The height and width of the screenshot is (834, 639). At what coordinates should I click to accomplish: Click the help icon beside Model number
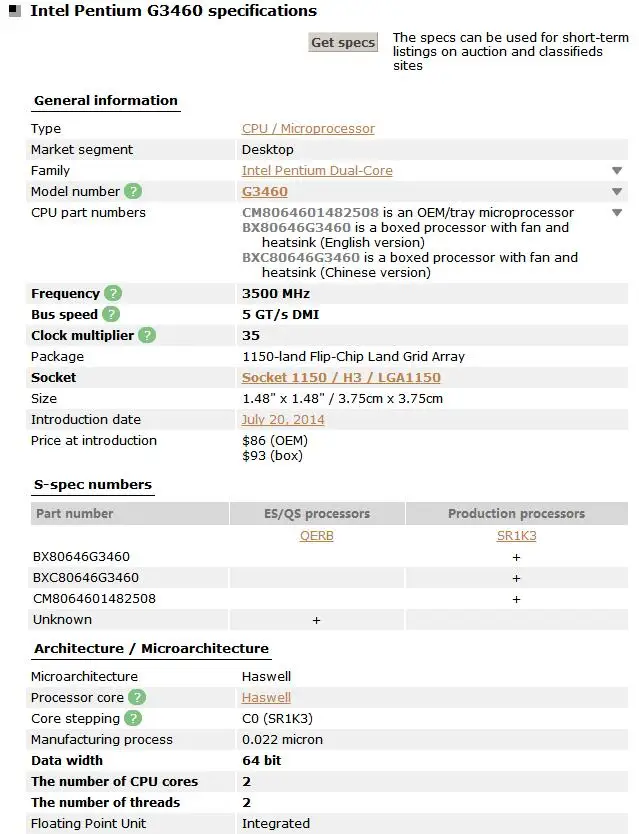(x=133, y=191)
